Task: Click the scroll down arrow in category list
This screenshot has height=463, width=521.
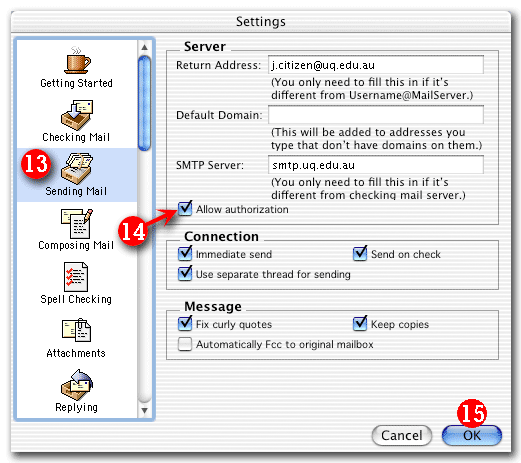Action: pyautogui.click(x=144, y=410)
